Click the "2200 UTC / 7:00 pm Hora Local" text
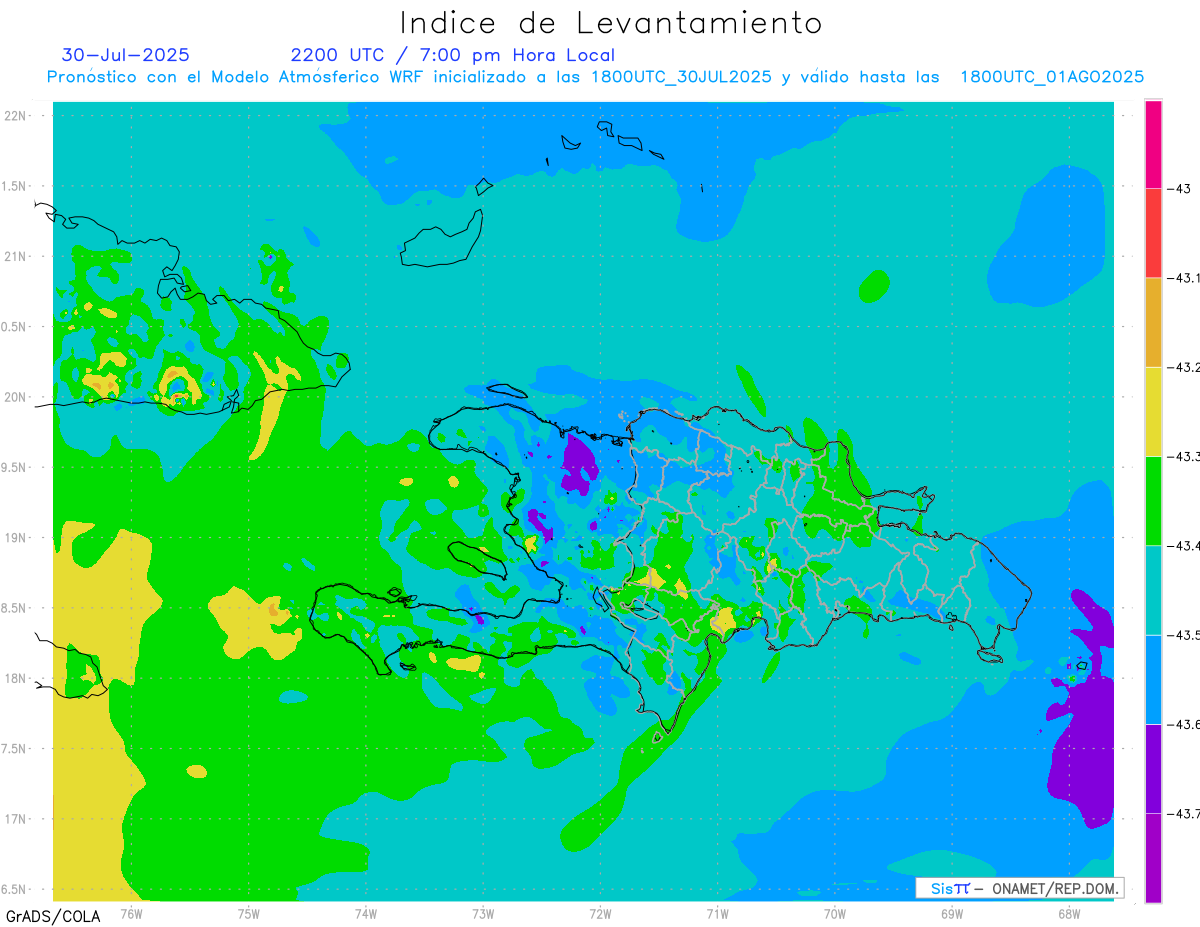Viewport: 1200px width, 927px height. pos(453,55)
